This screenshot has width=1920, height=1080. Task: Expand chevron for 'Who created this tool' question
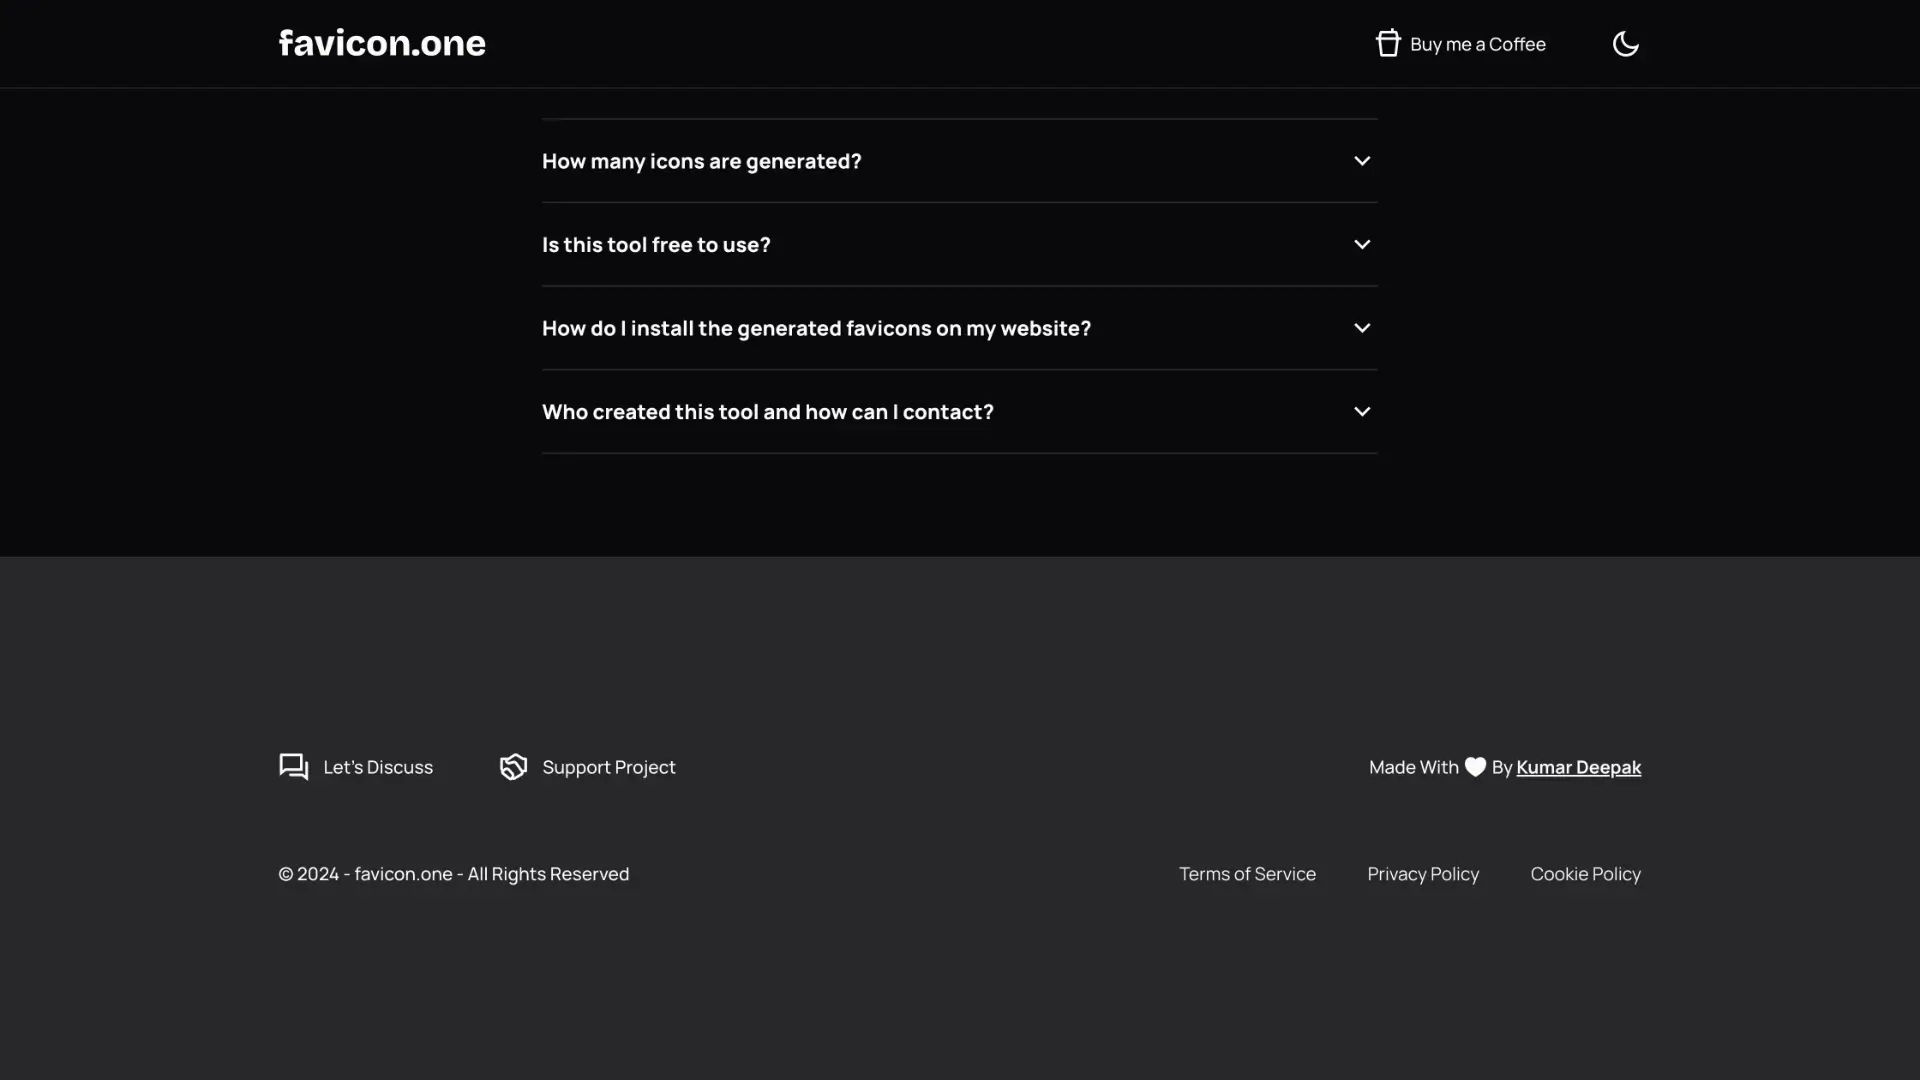(x=1361, y=412)
